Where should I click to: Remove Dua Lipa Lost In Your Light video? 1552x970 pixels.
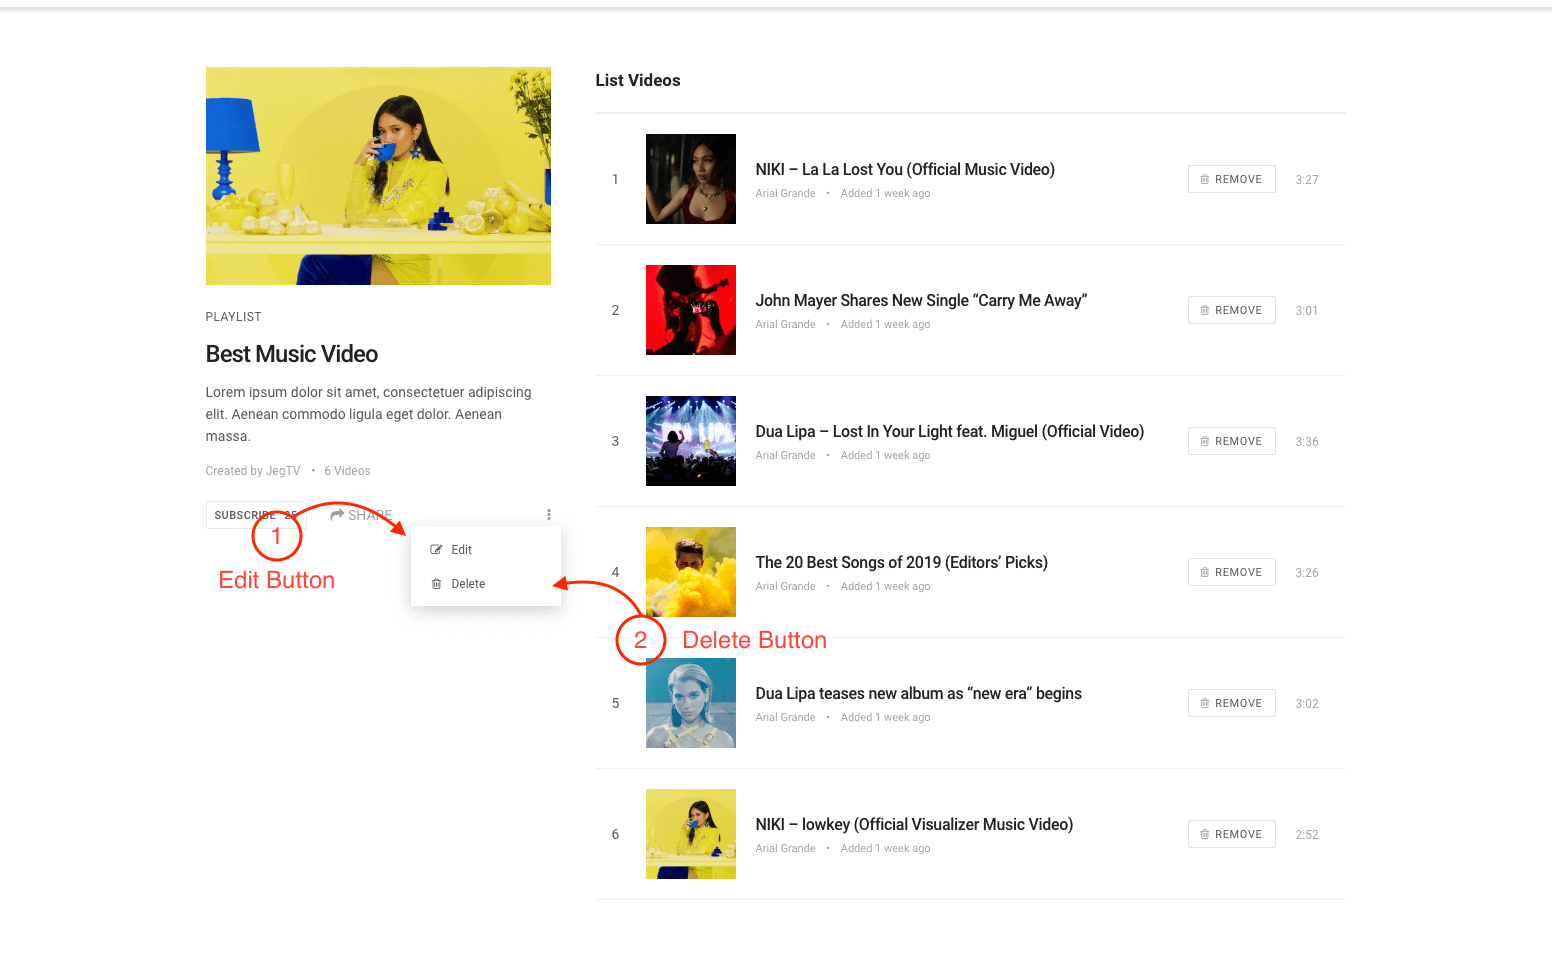click(1231, 442)
